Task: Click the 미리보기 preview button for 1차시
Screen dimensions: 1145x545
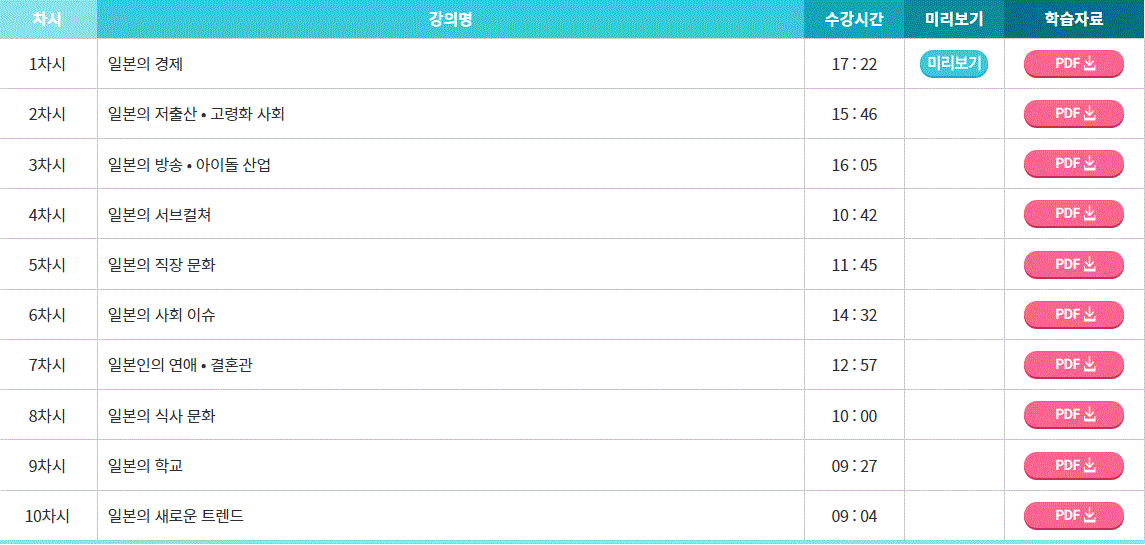Action: tap(954, 64)
